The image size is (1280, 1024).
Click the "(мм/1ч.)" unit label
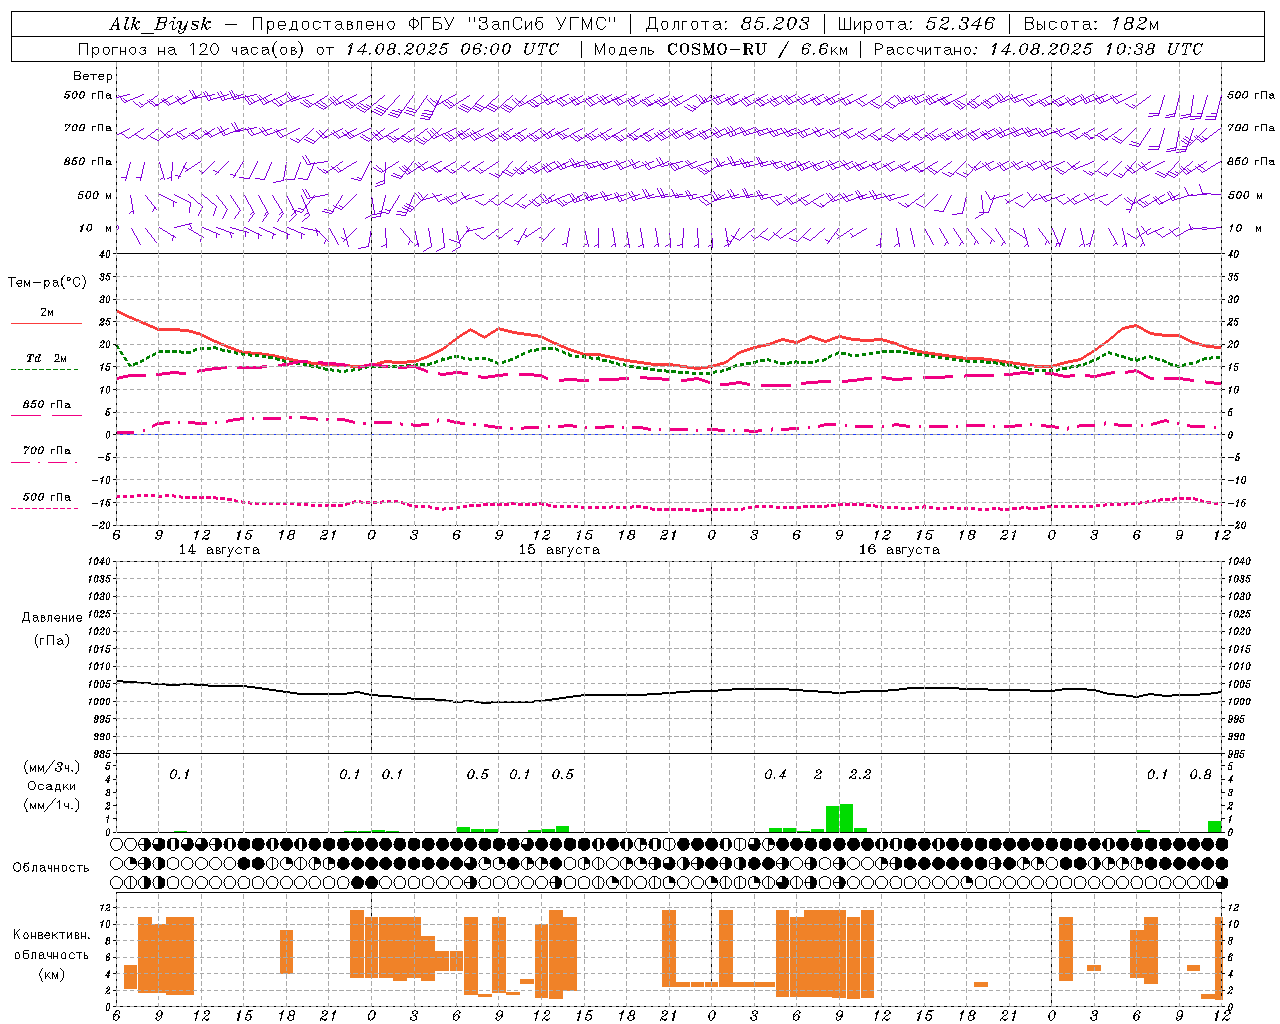coord(51,806)
